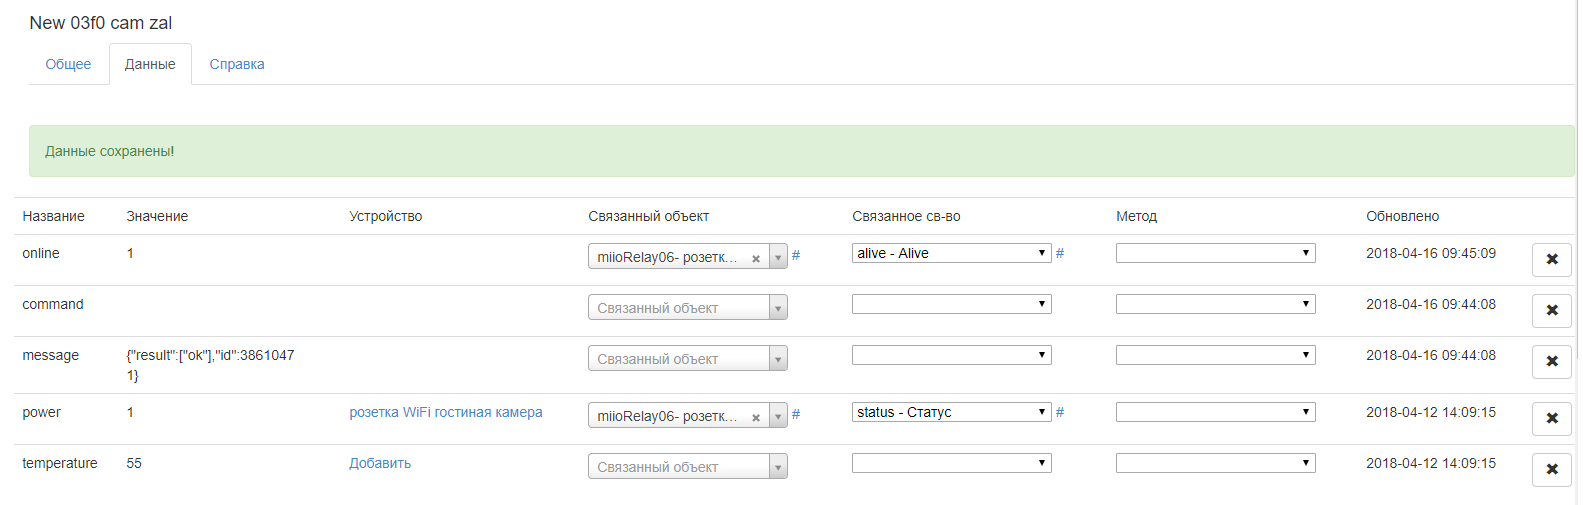Open linked property dropdown in message row
The image size is (1583, 505).
tap(951, 356)
